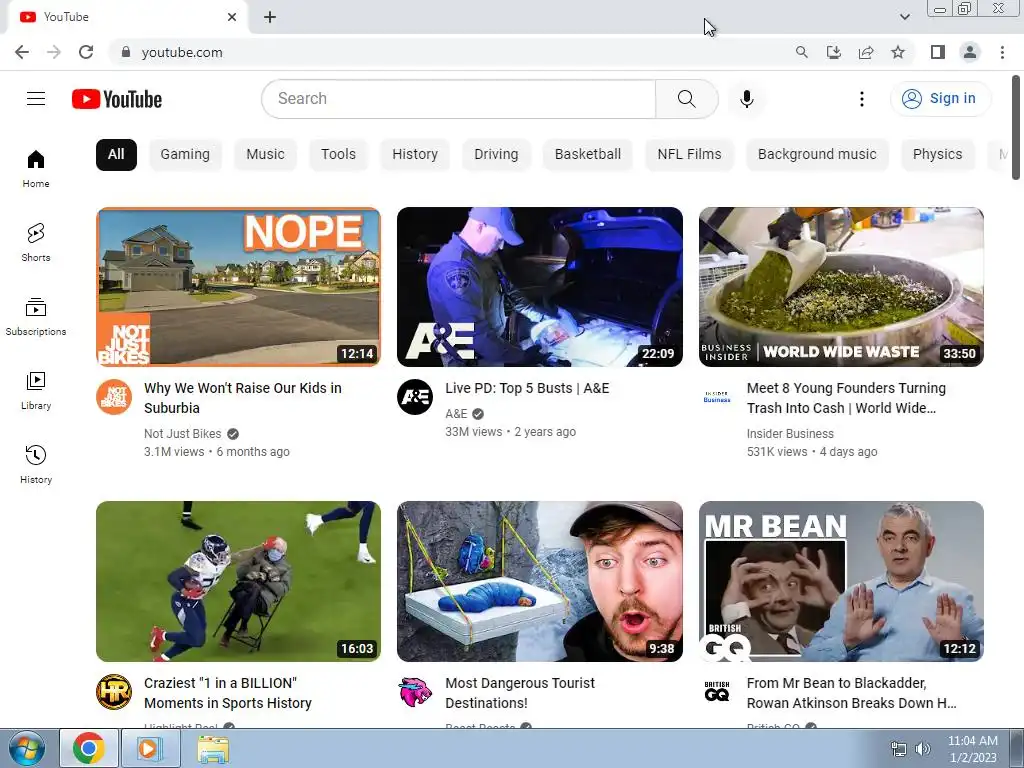Toggle the browser side panel

pyautogui.click(x=938, y=52)
